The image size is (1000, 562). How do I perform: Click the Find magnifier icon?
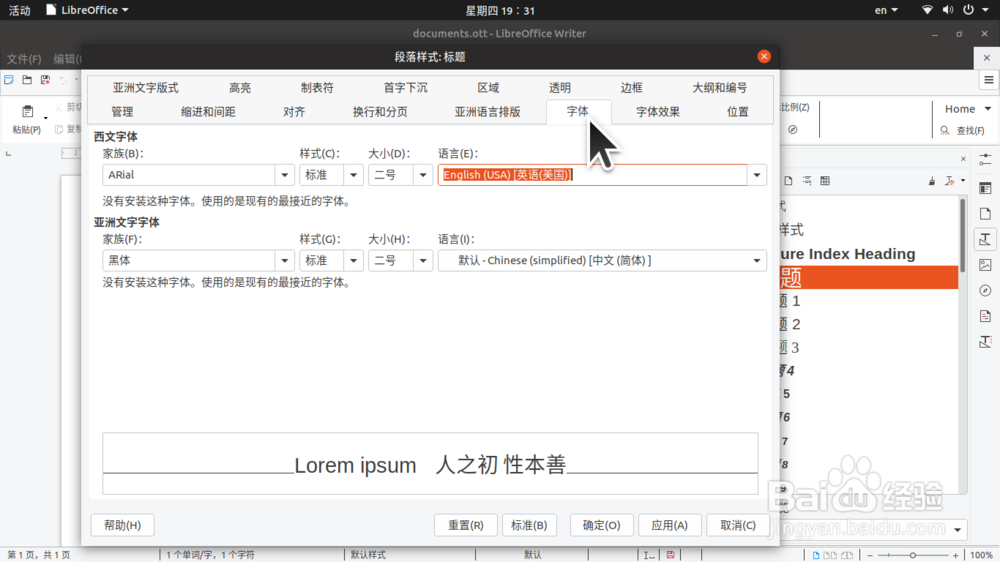tap(945, 130)
